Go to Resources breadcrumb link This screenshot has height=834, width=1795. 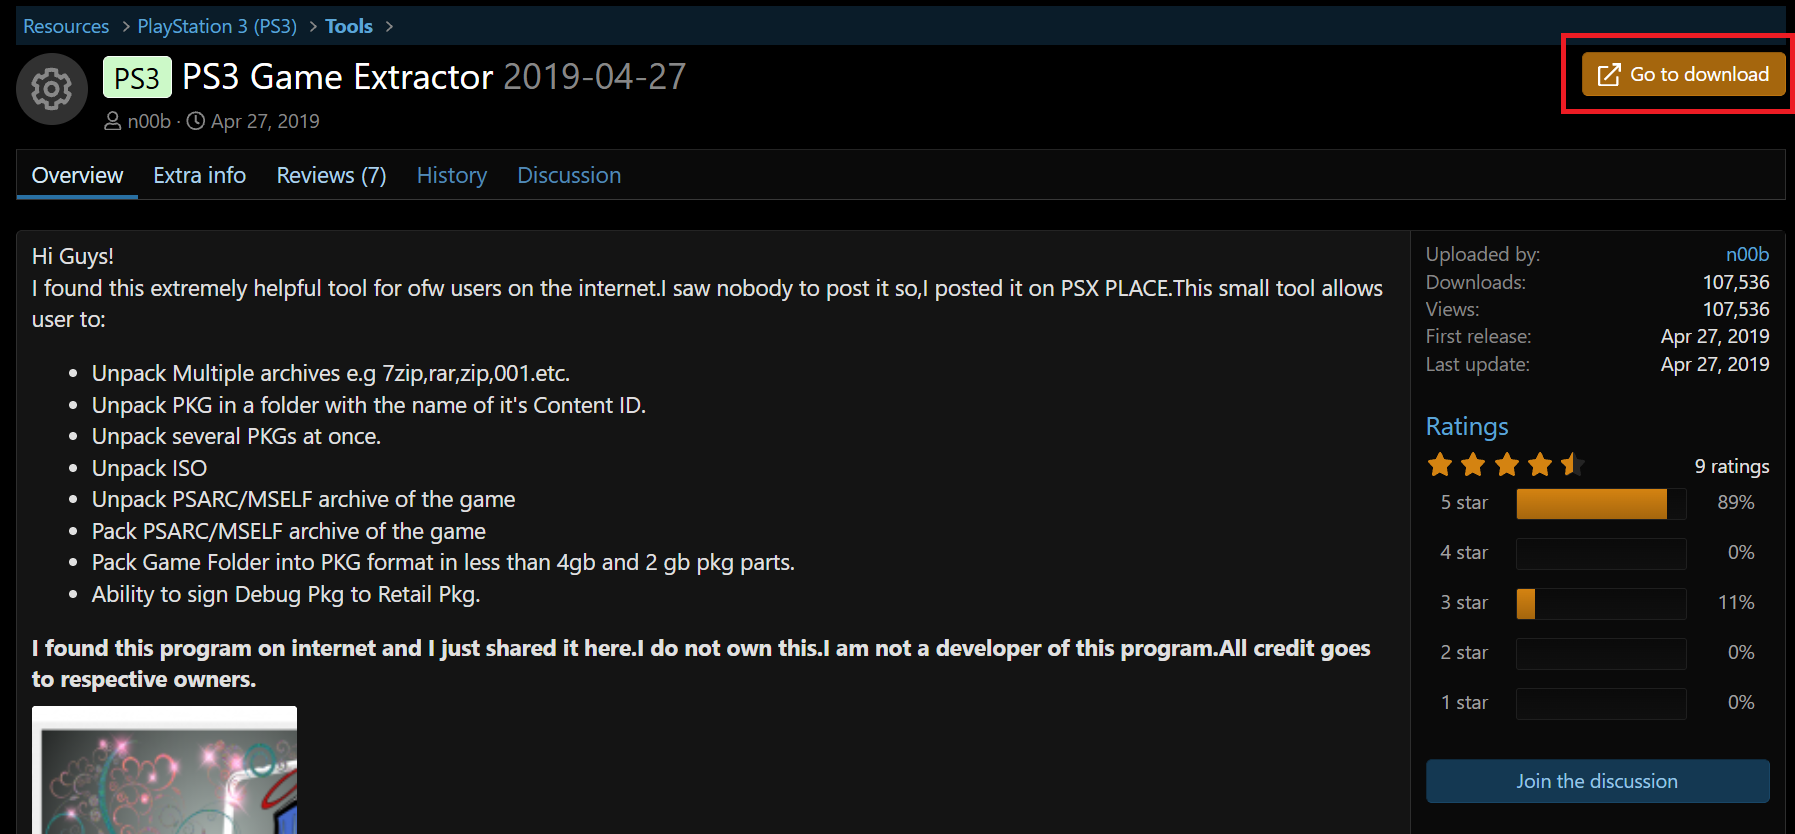point(66,26)
